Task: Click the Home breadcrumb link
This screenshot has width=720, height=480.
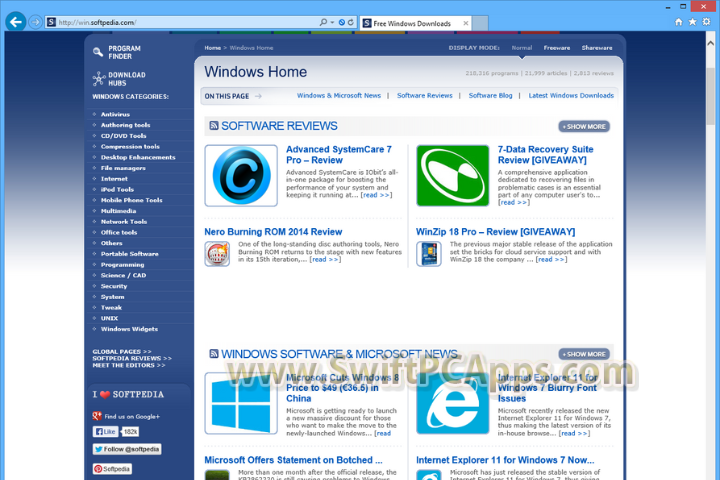Action: click(212, 48)
